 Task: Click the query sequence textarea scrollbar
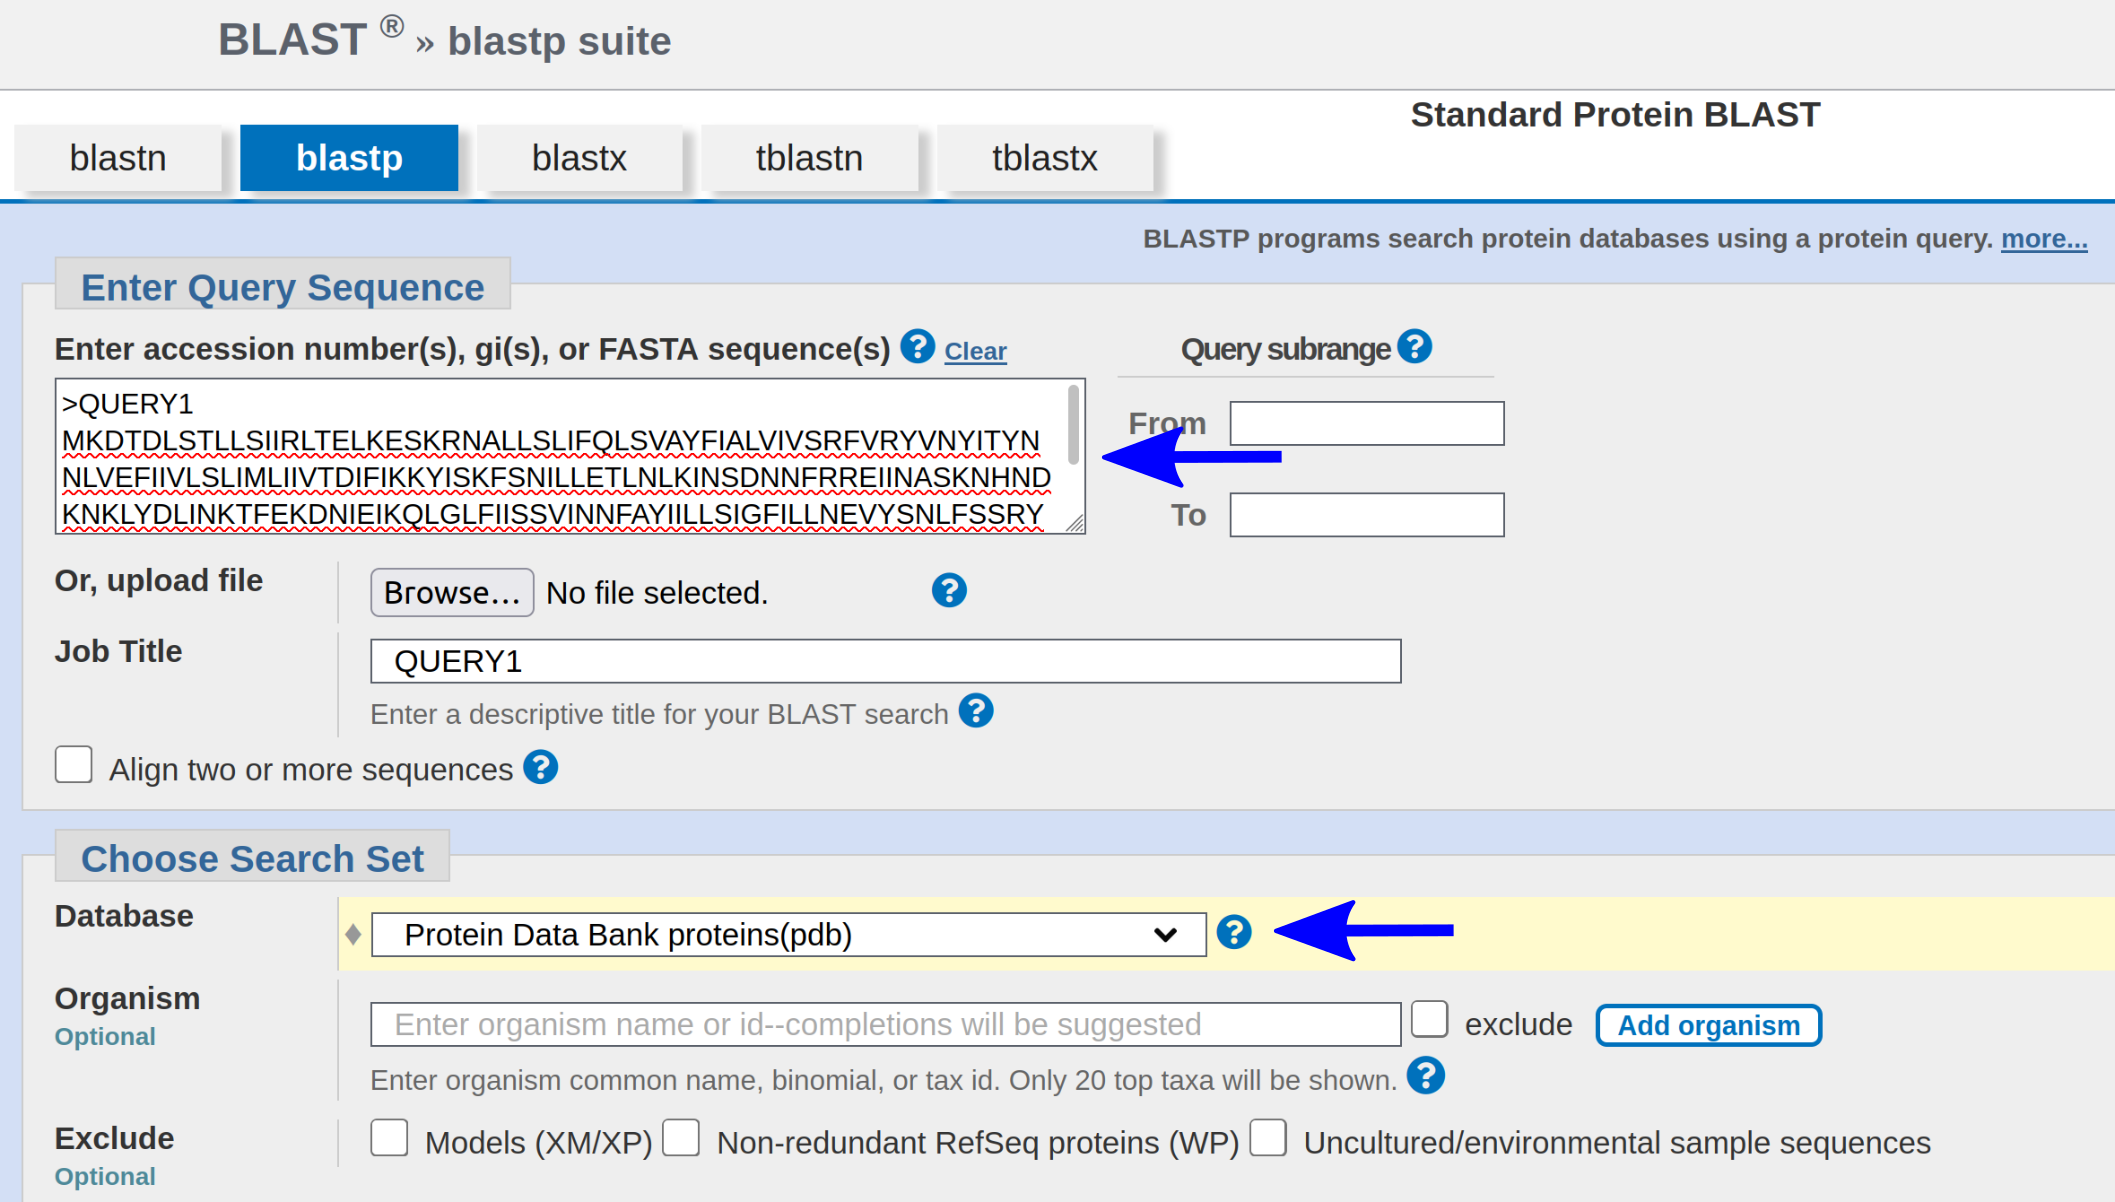click(1073, 427)
